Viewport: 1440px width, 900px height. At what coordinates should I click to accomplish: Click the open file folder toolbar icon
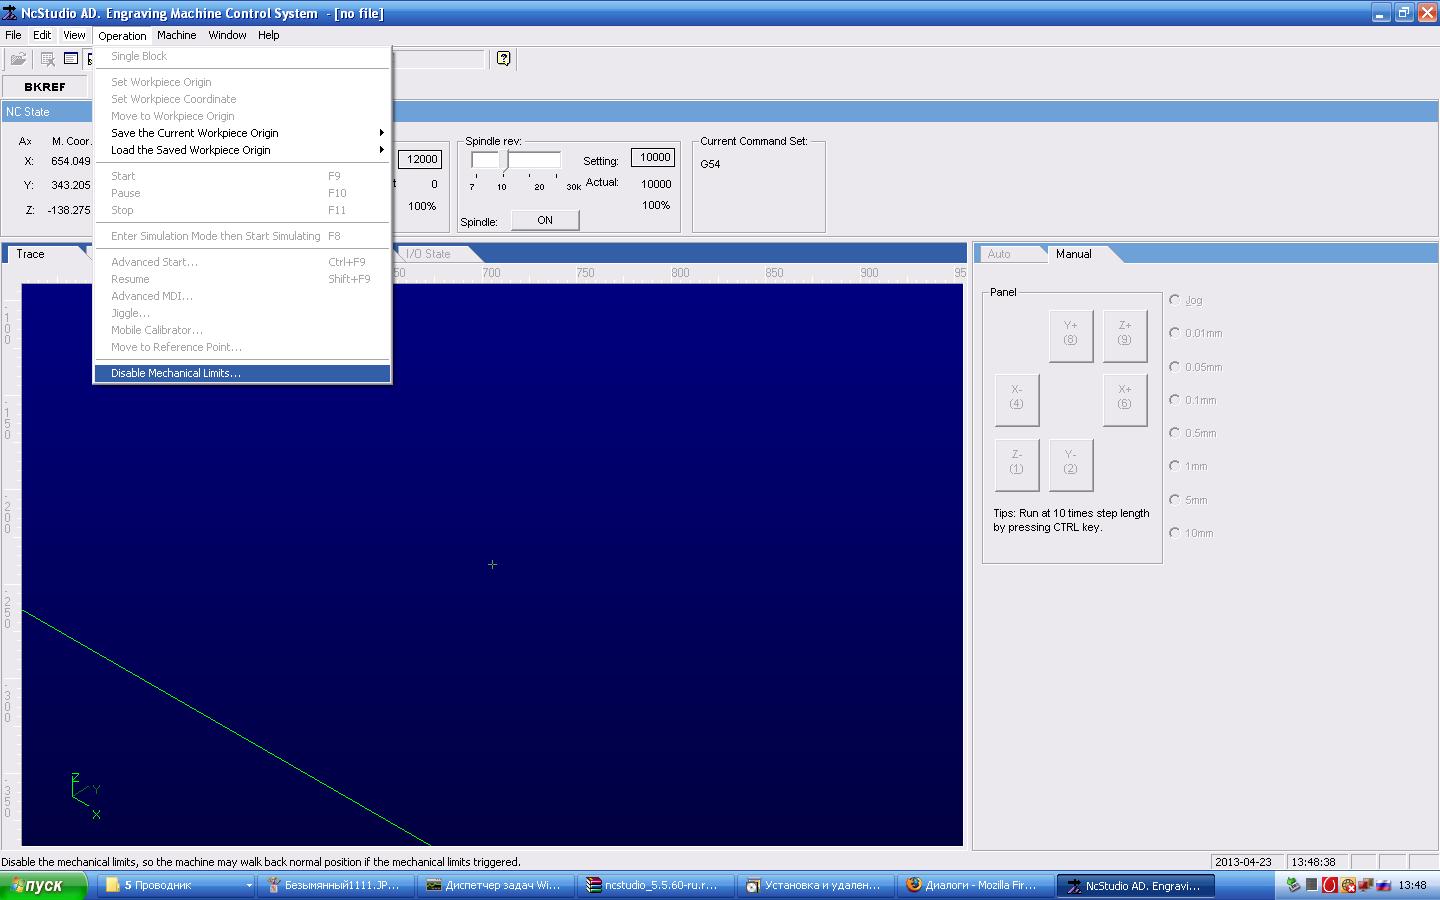(18, 59)
